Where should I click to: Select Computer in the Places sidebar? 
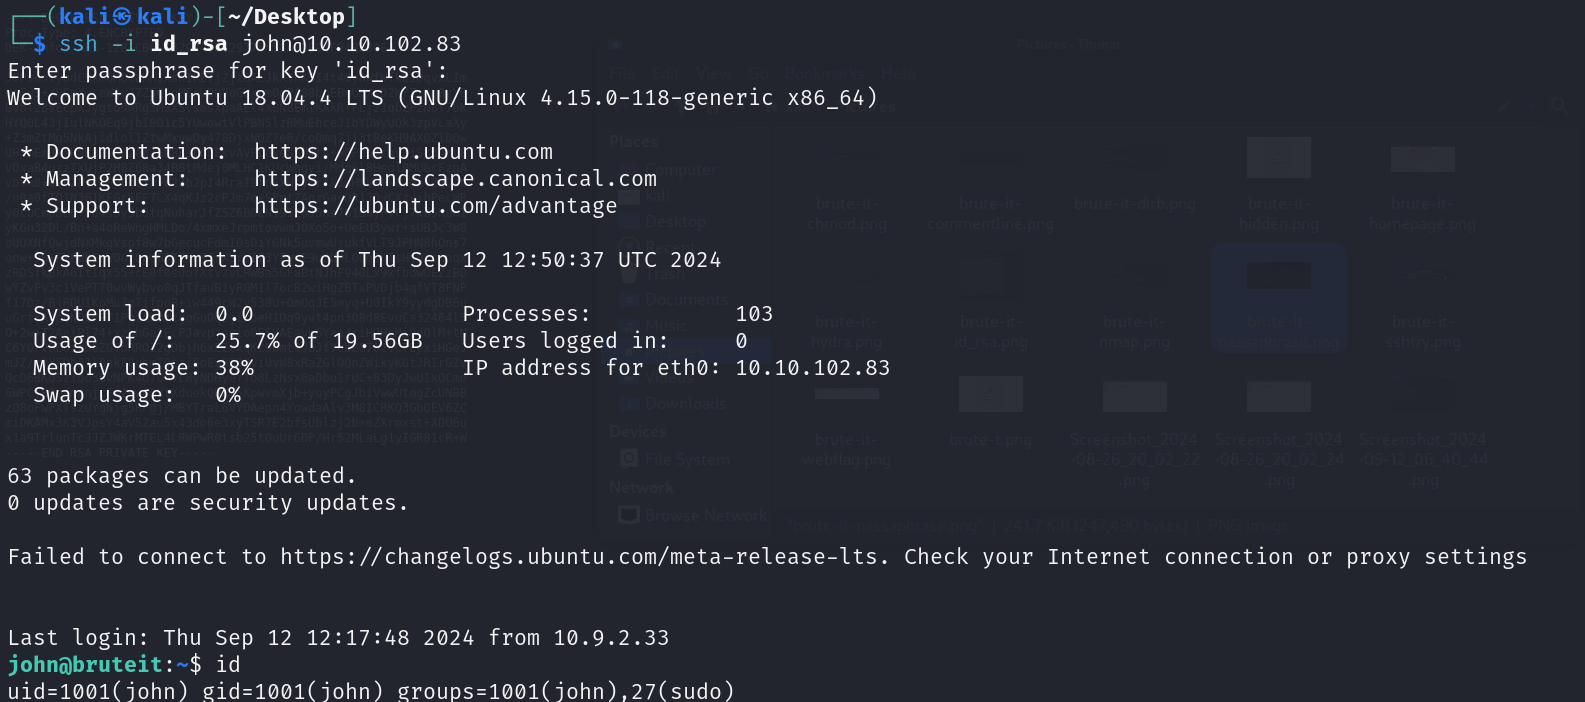(x=680, y=170)
